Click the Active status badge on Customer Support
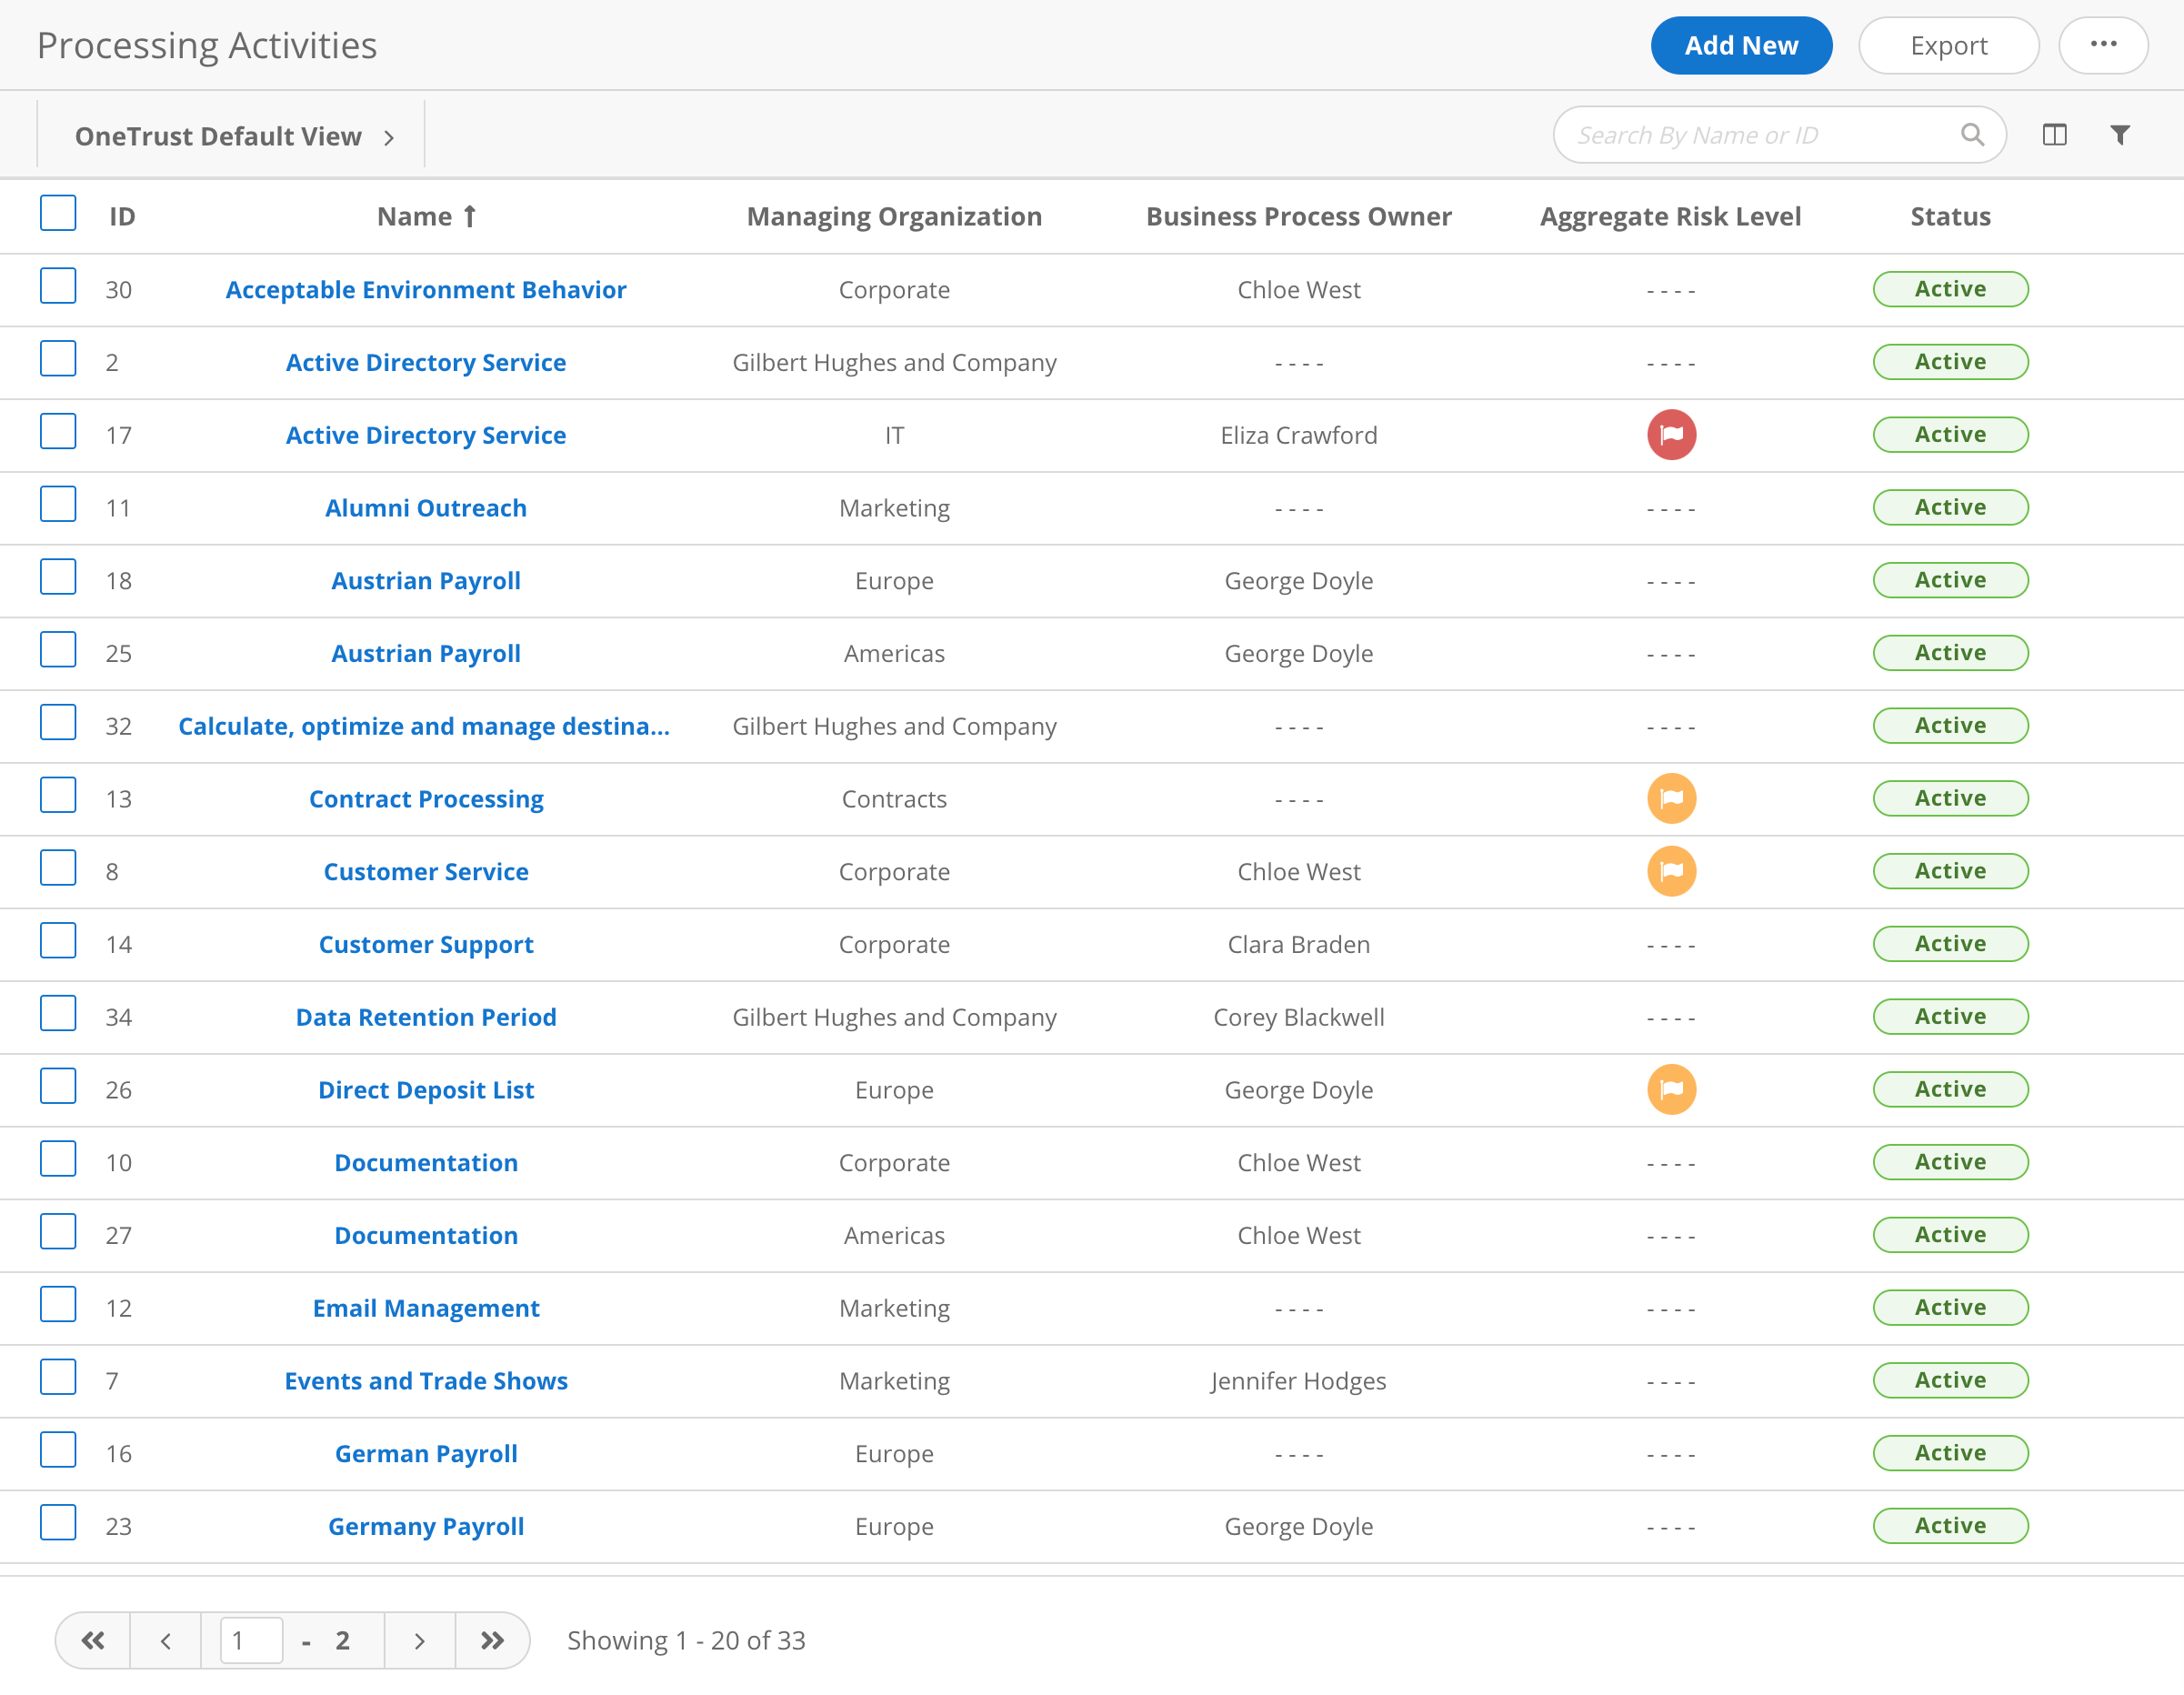Viewport: 2184px width, 1695px height. (x=1950, y=943)
